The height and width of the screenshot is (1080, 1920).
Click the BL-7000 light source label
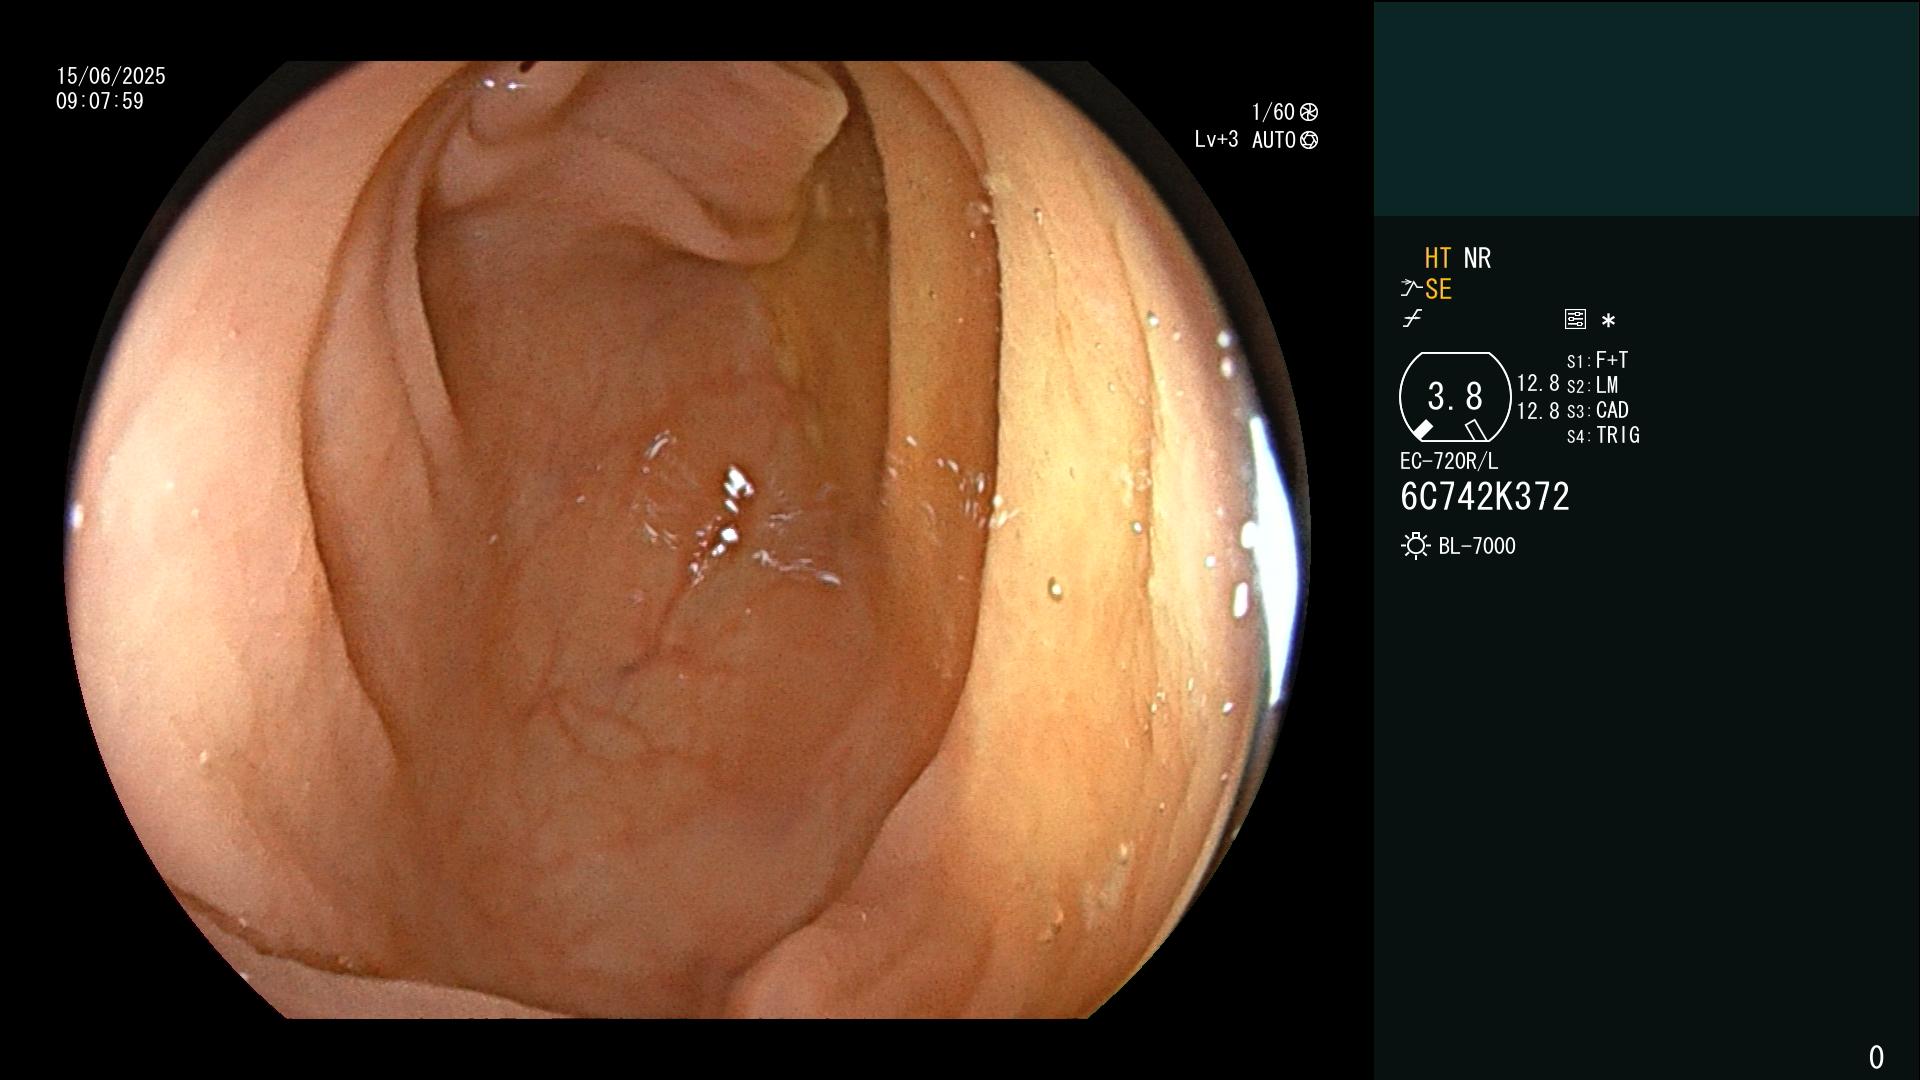(x=1477, y=546)
